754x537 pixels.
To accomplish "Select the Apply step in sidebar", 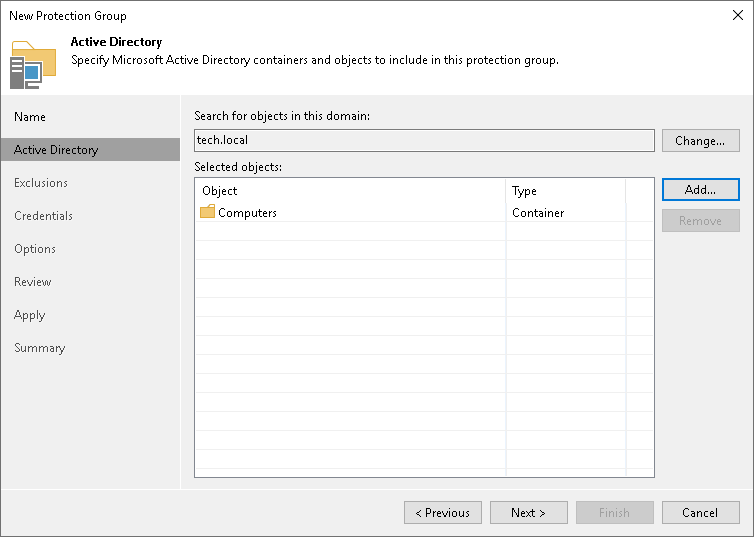I will tap(30, 315).
